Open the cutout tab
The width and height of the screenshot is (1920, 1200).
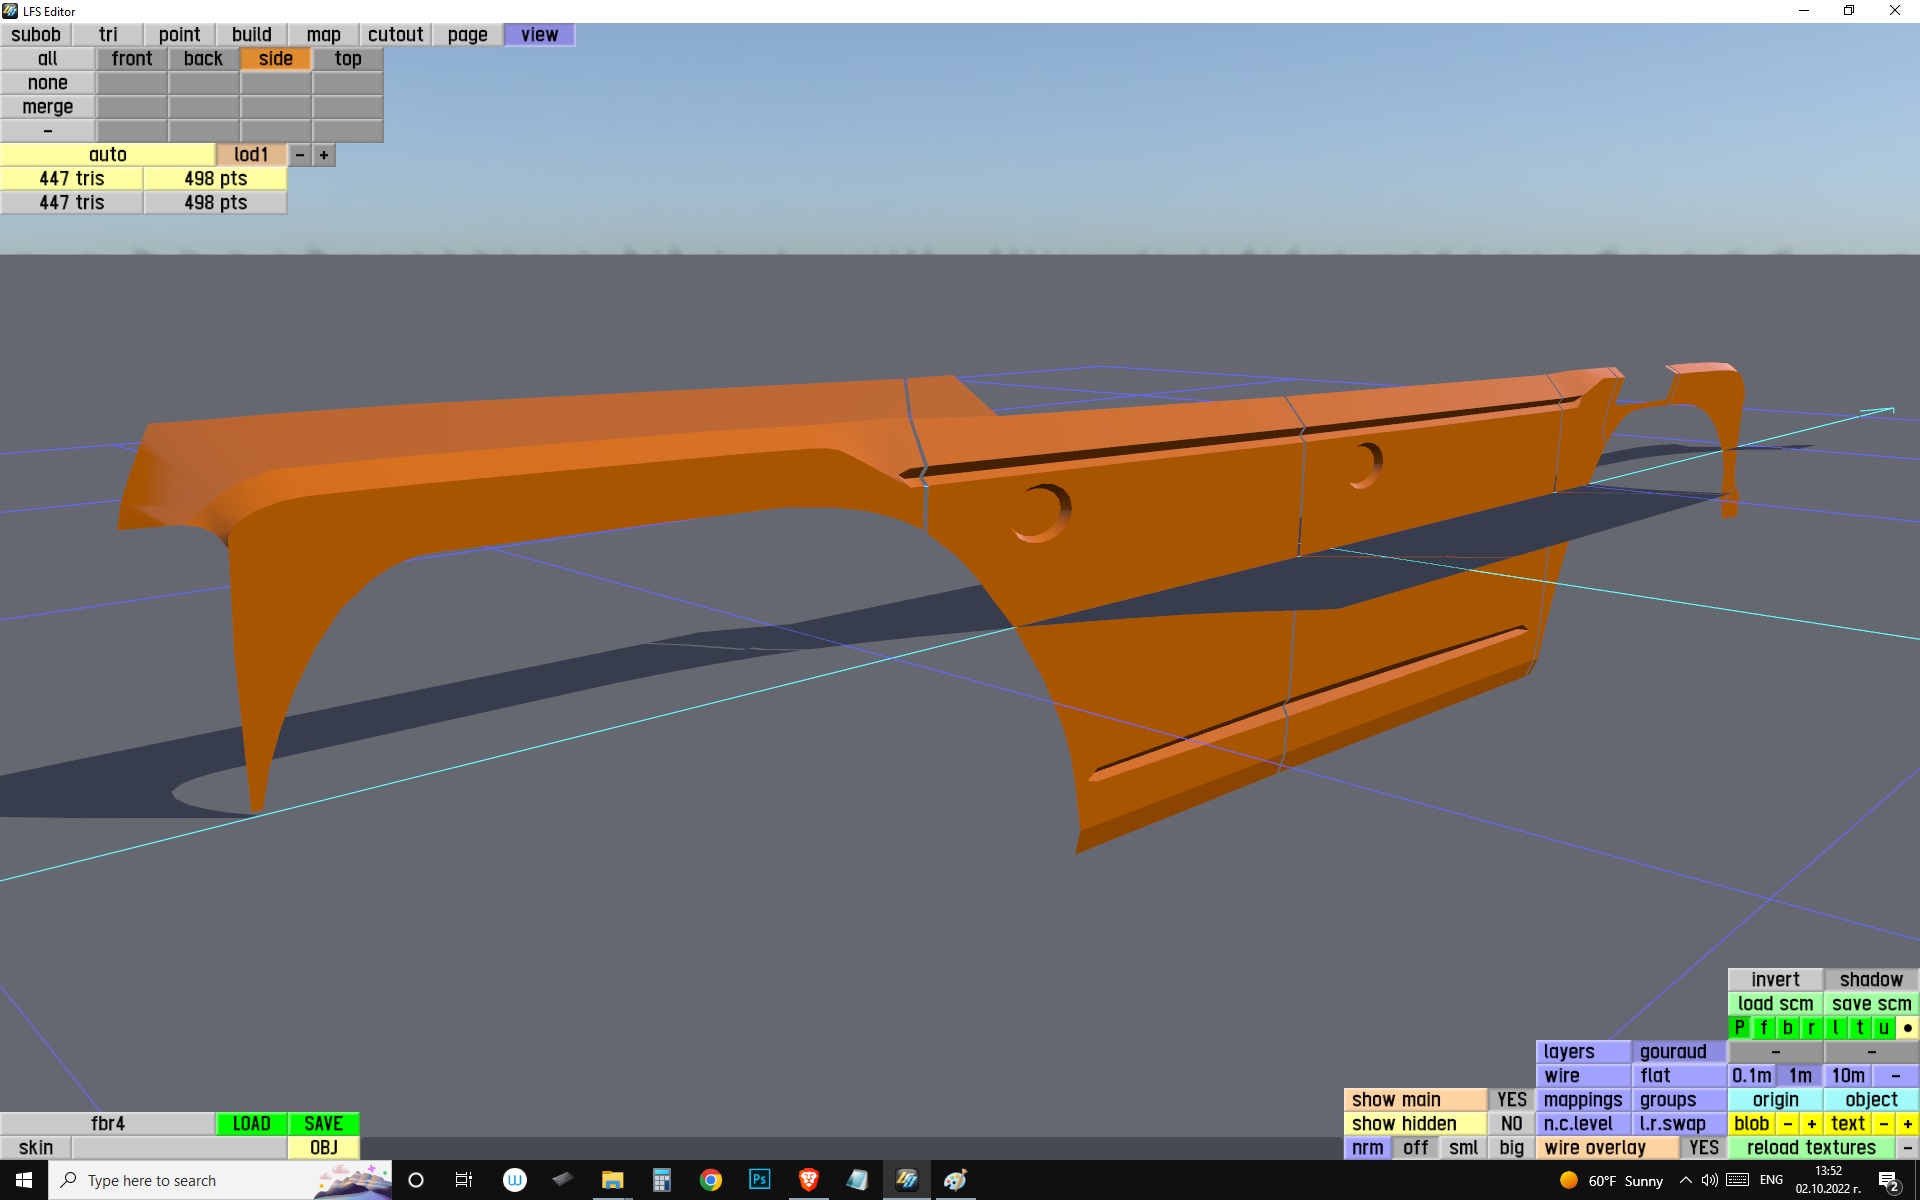point(395,35)
